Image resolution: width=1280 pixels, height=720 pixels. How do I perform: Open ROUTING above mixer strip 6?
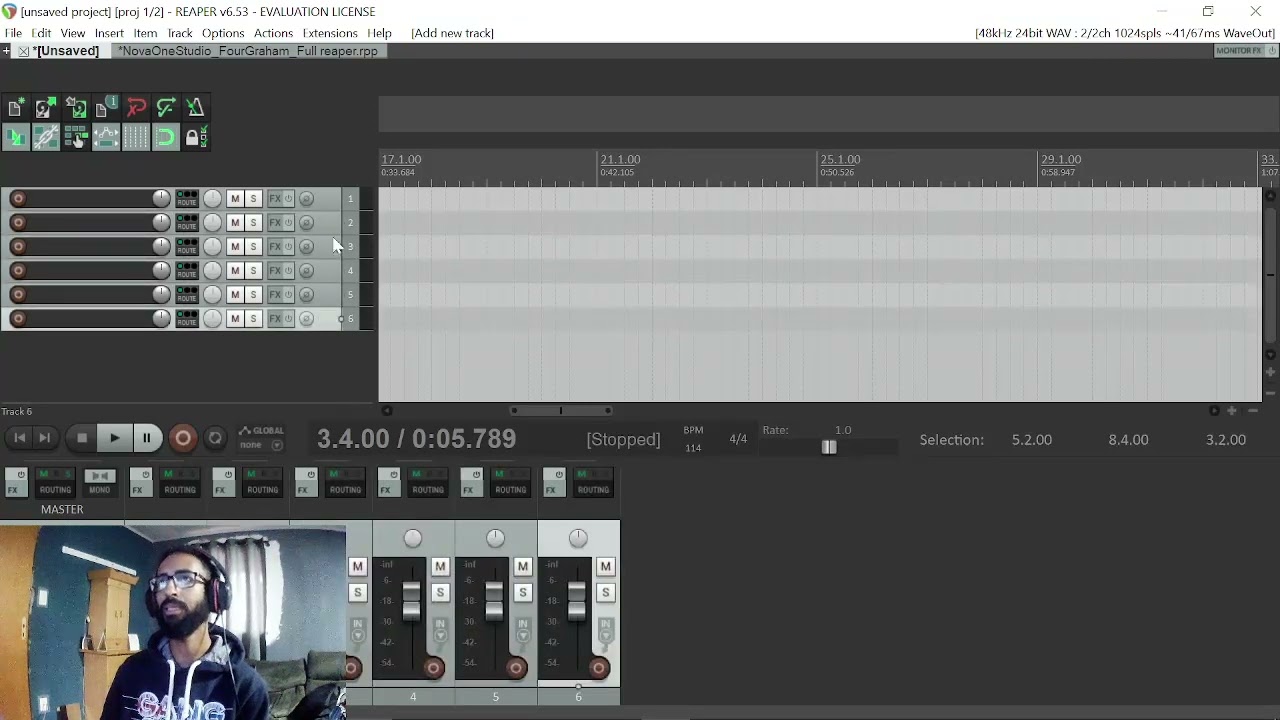tap(592, 482)
